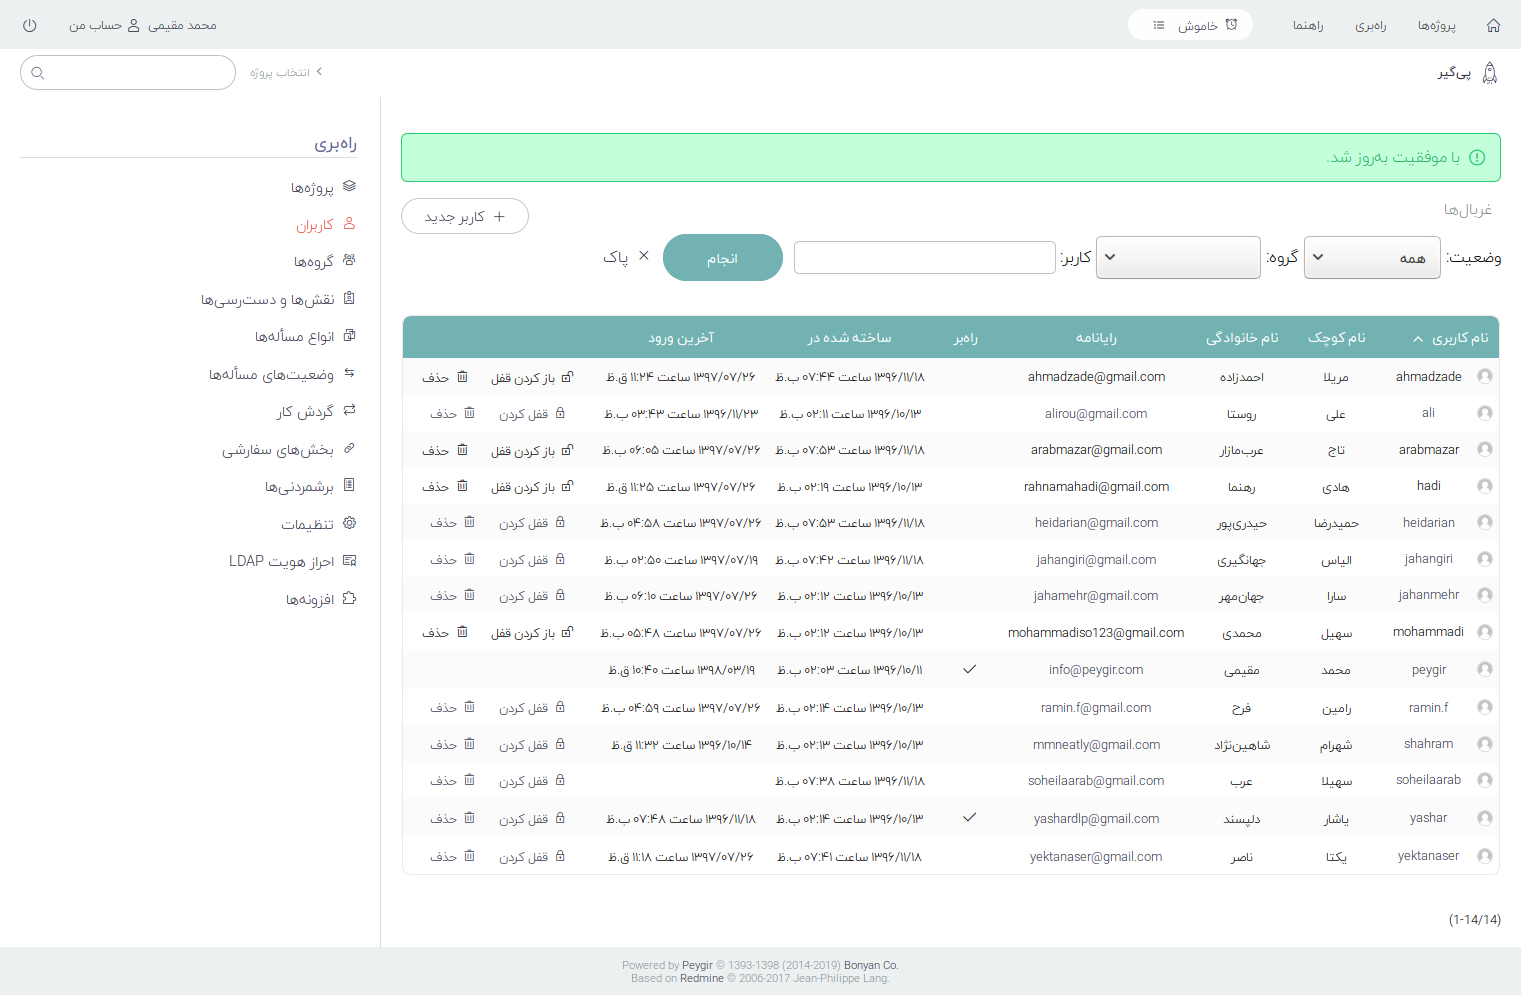
Task: Click the X clear filter icon
Action: tap(644, 256)
